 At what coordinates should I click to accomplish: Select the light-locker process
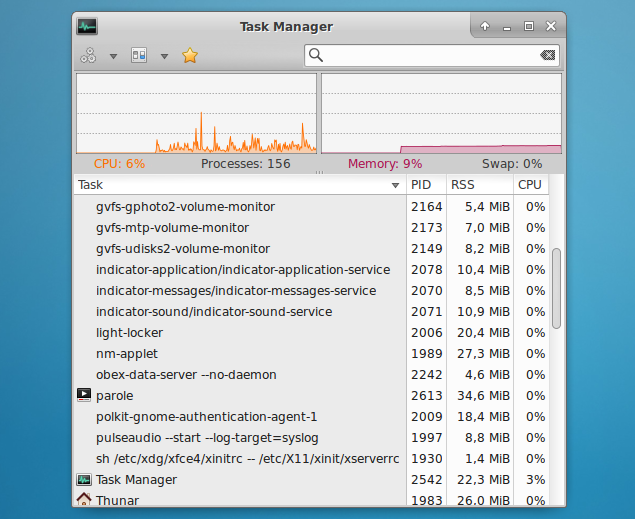[129, 333]
